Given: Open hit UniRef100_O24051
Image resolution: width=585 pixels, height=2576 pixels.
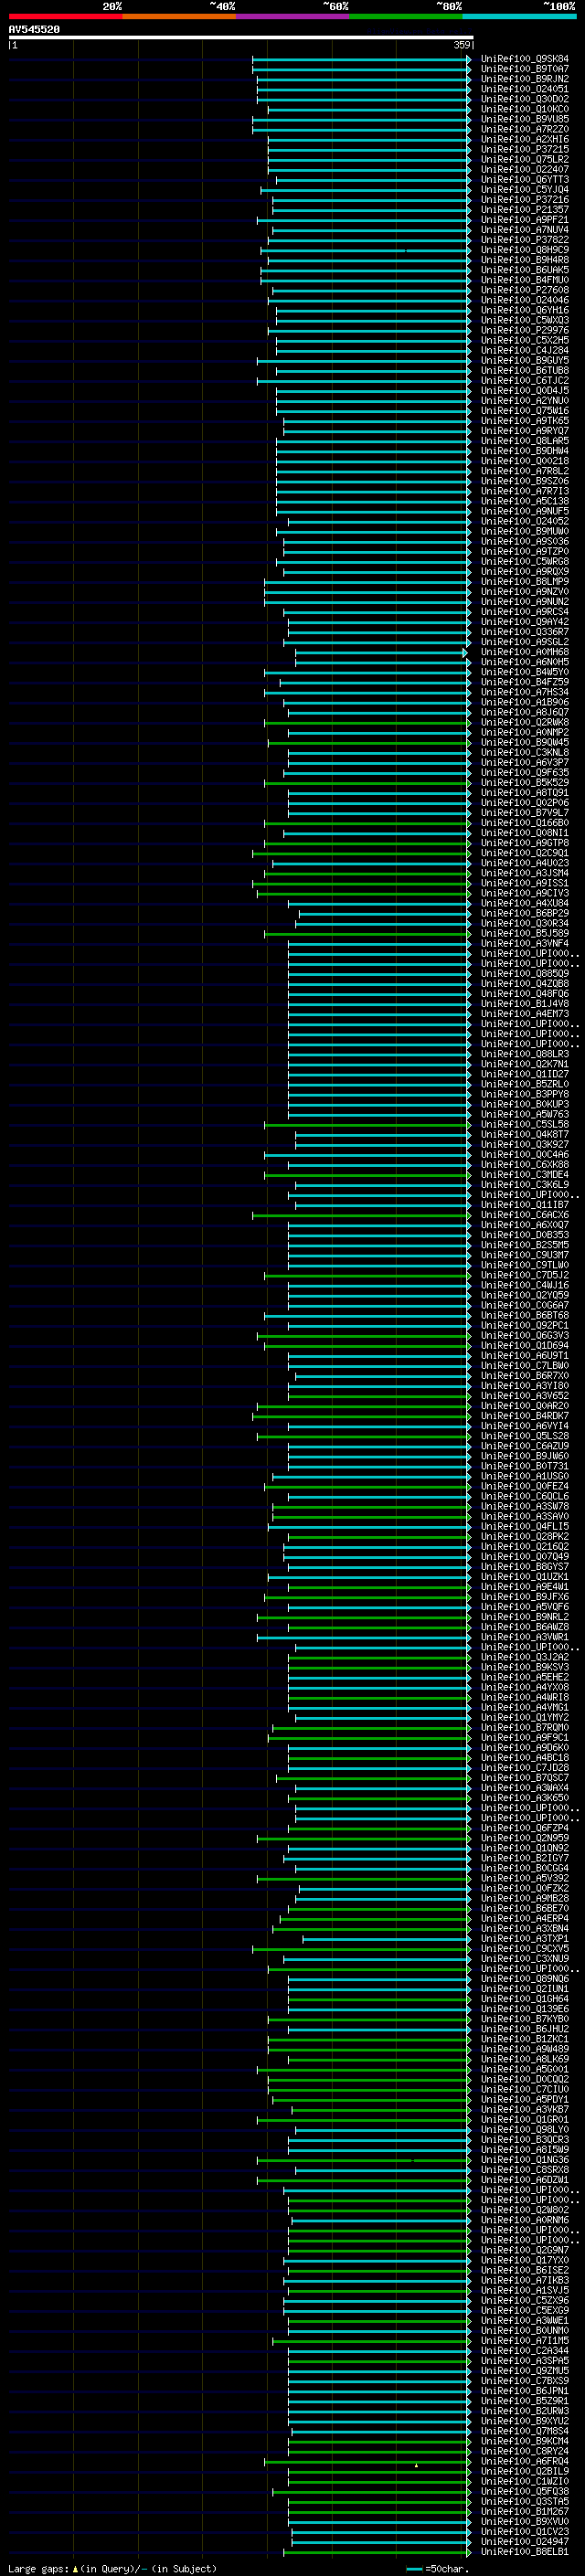Looking at the screenshot, I should point(525,89).
